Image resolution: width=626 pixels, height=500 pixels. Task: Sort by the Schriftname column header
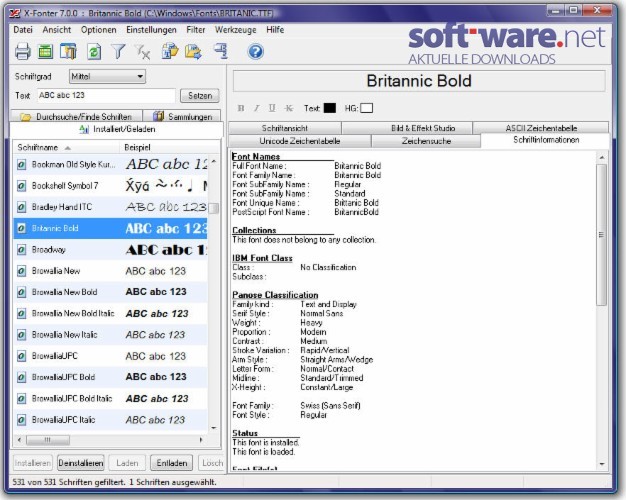pyautogui.click(x=66, y=147)
